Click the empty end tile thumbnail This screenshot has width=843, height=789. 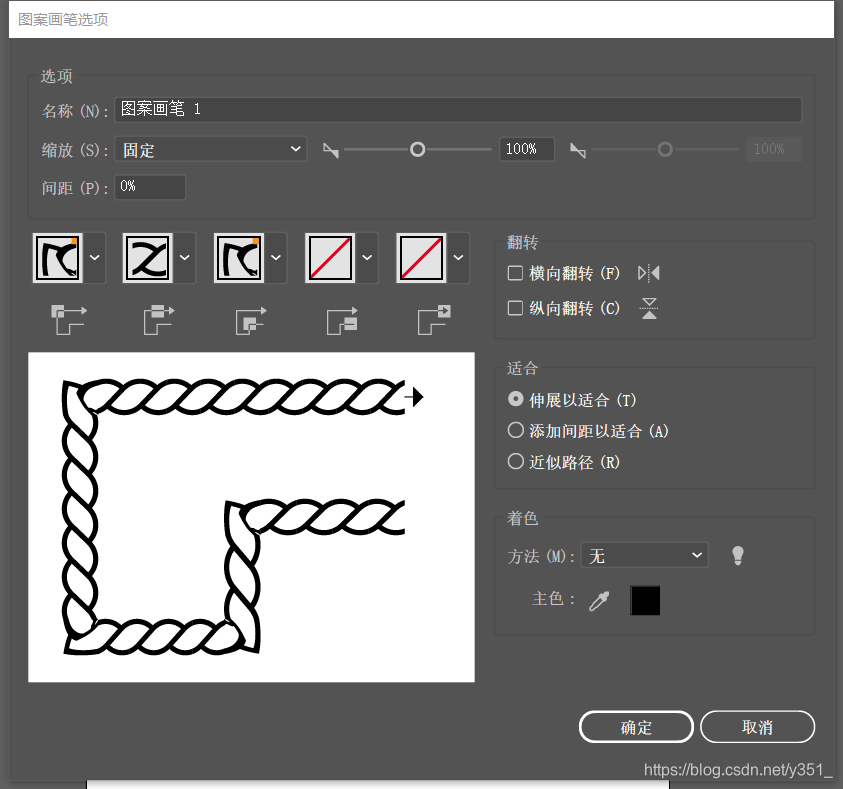pos(422,258)
